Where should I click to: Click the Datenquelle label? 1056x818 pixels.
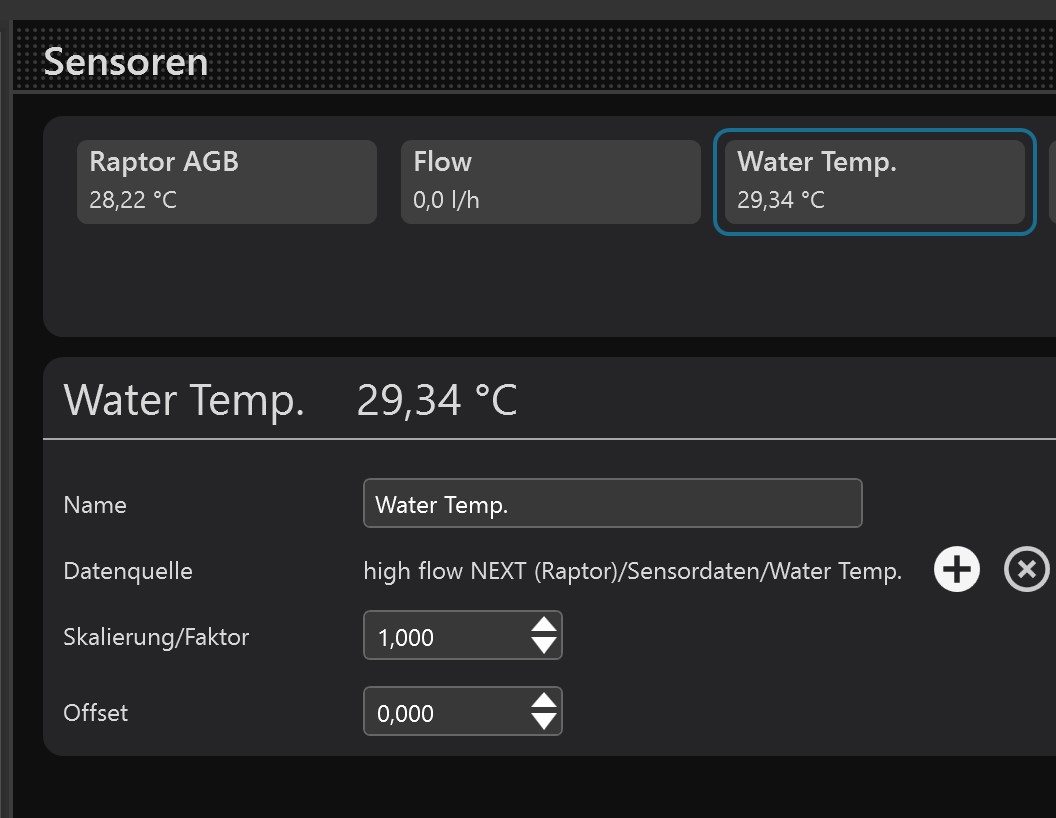(128, 571)
